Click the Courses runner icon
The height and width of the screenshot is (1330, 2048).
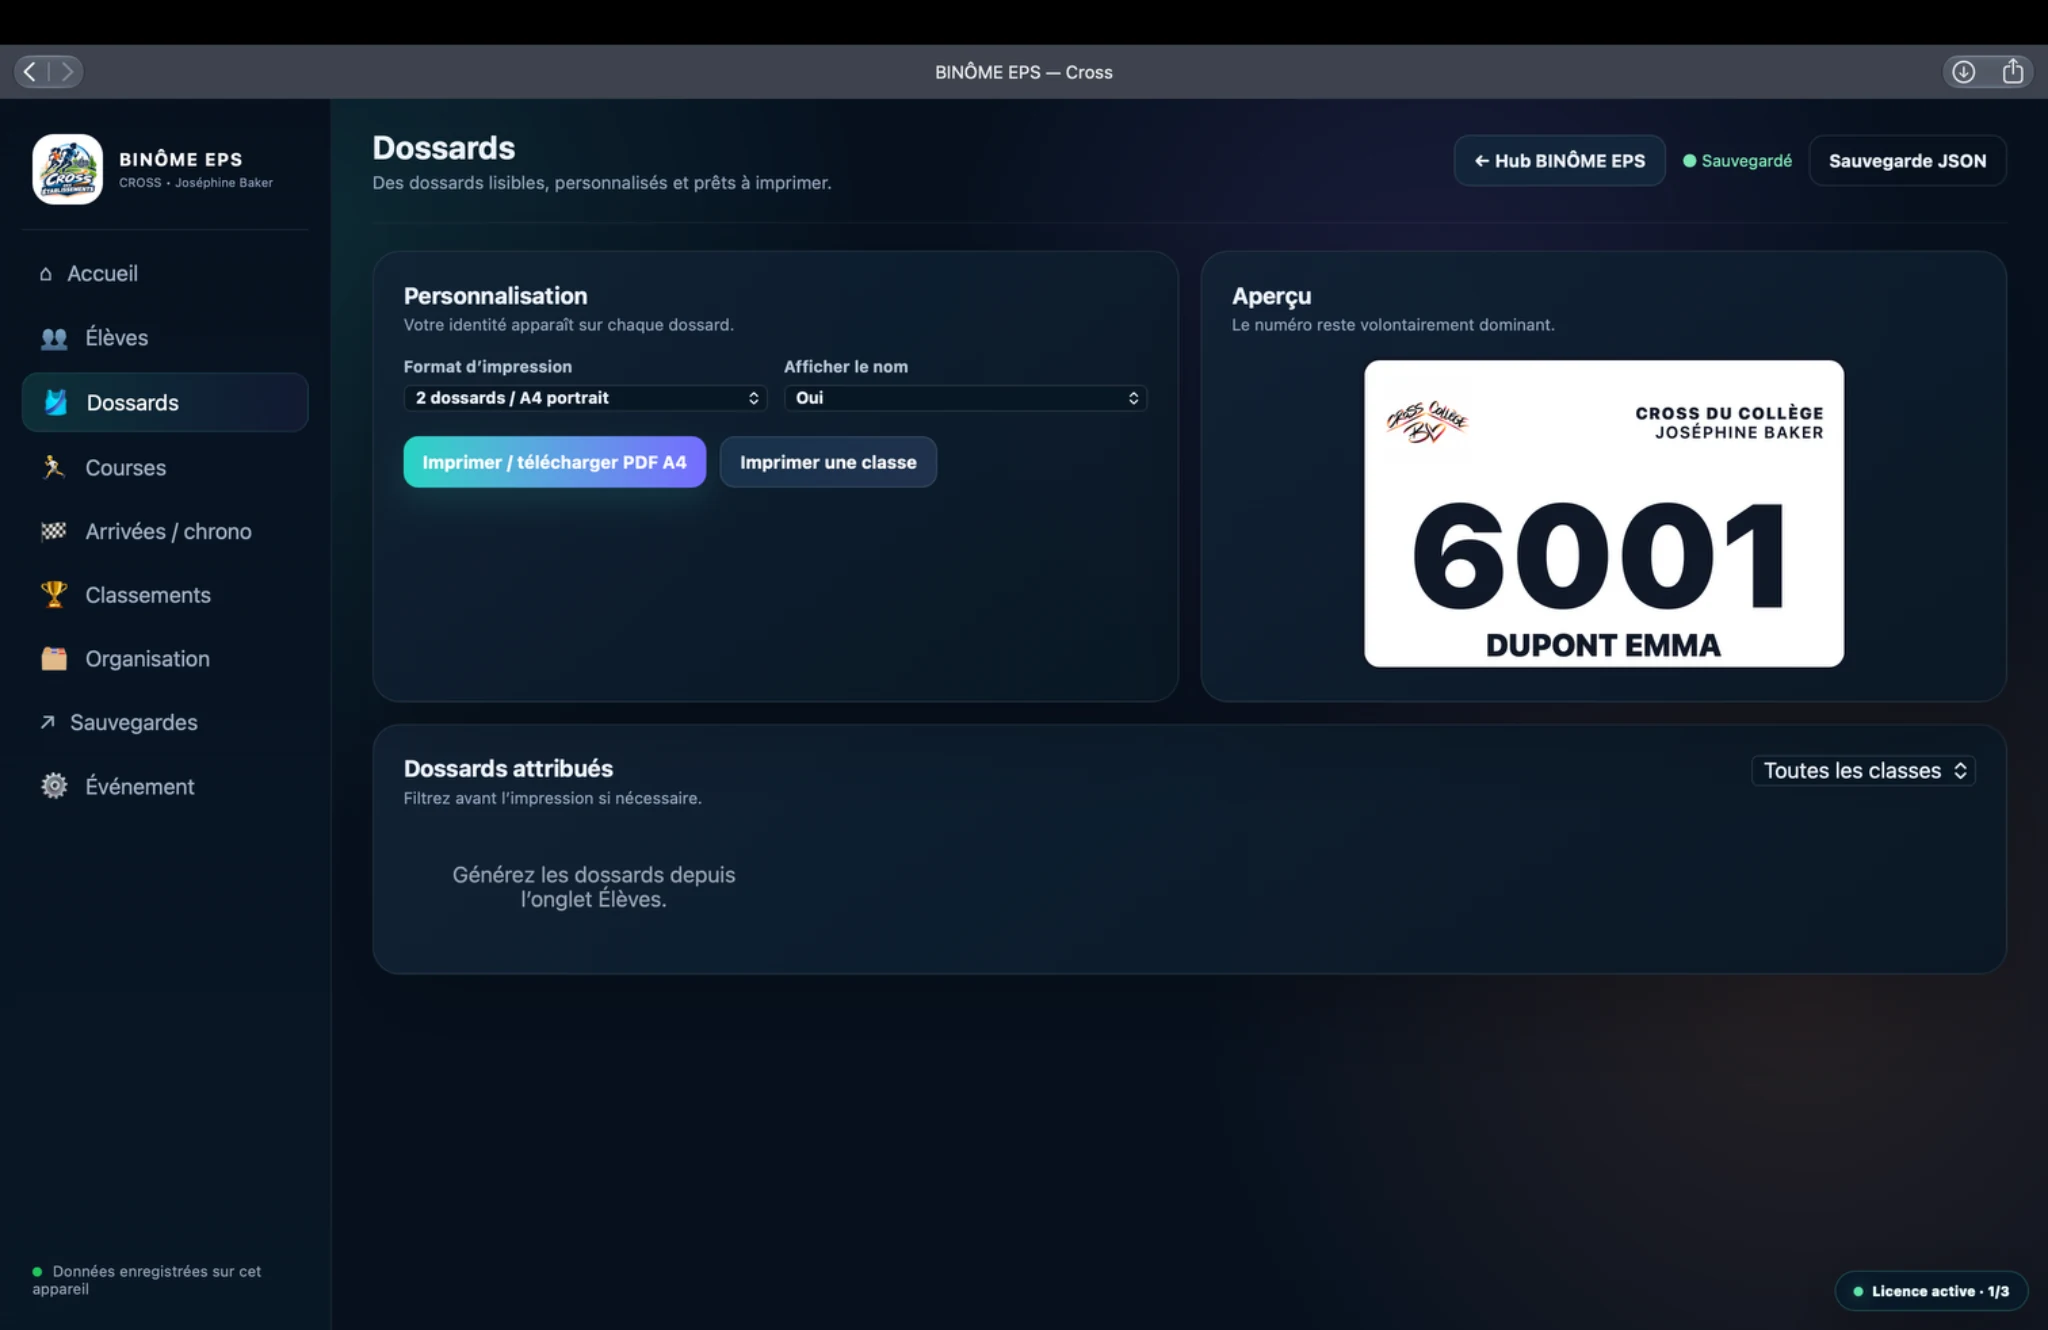tap(54, 467)
